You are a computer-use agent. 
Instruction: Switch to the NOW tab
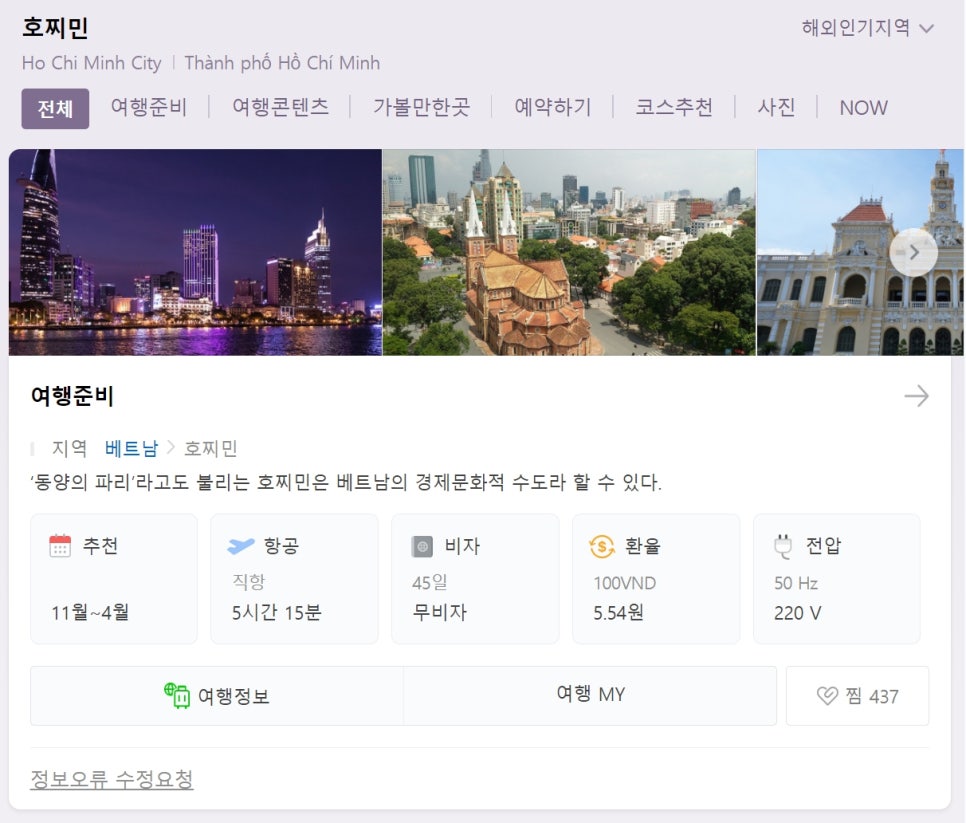point(863,108)
